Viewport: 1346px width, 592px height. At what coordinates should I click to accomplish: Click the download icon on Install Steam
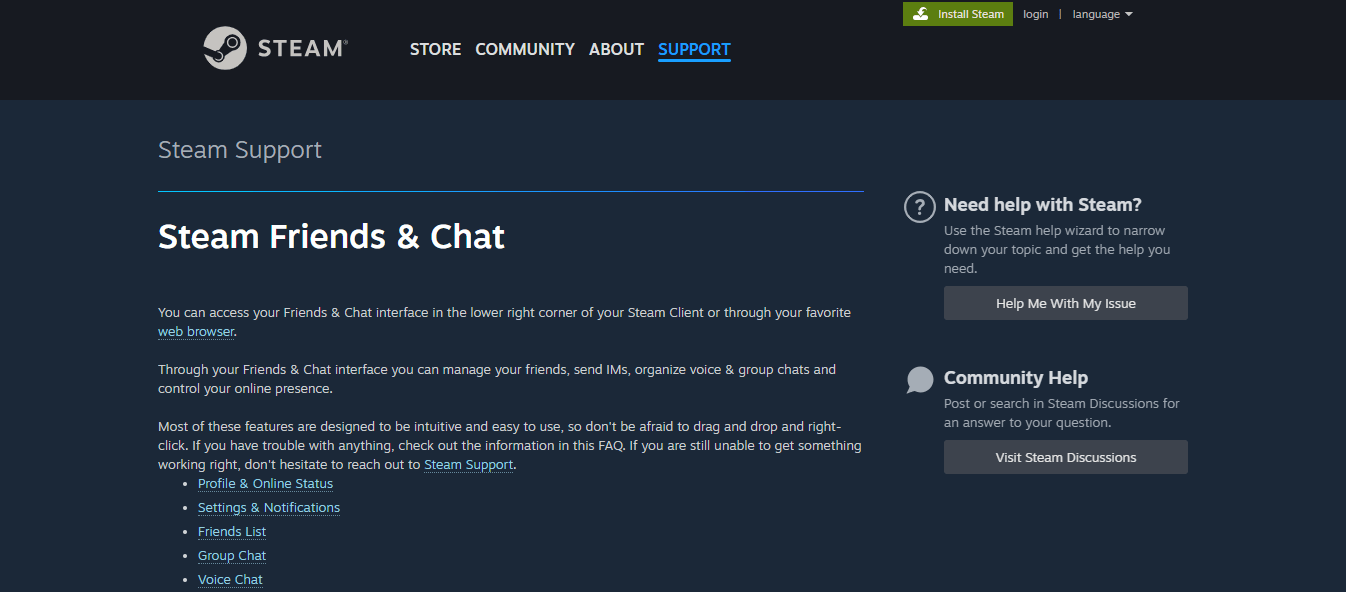[921, 14]
